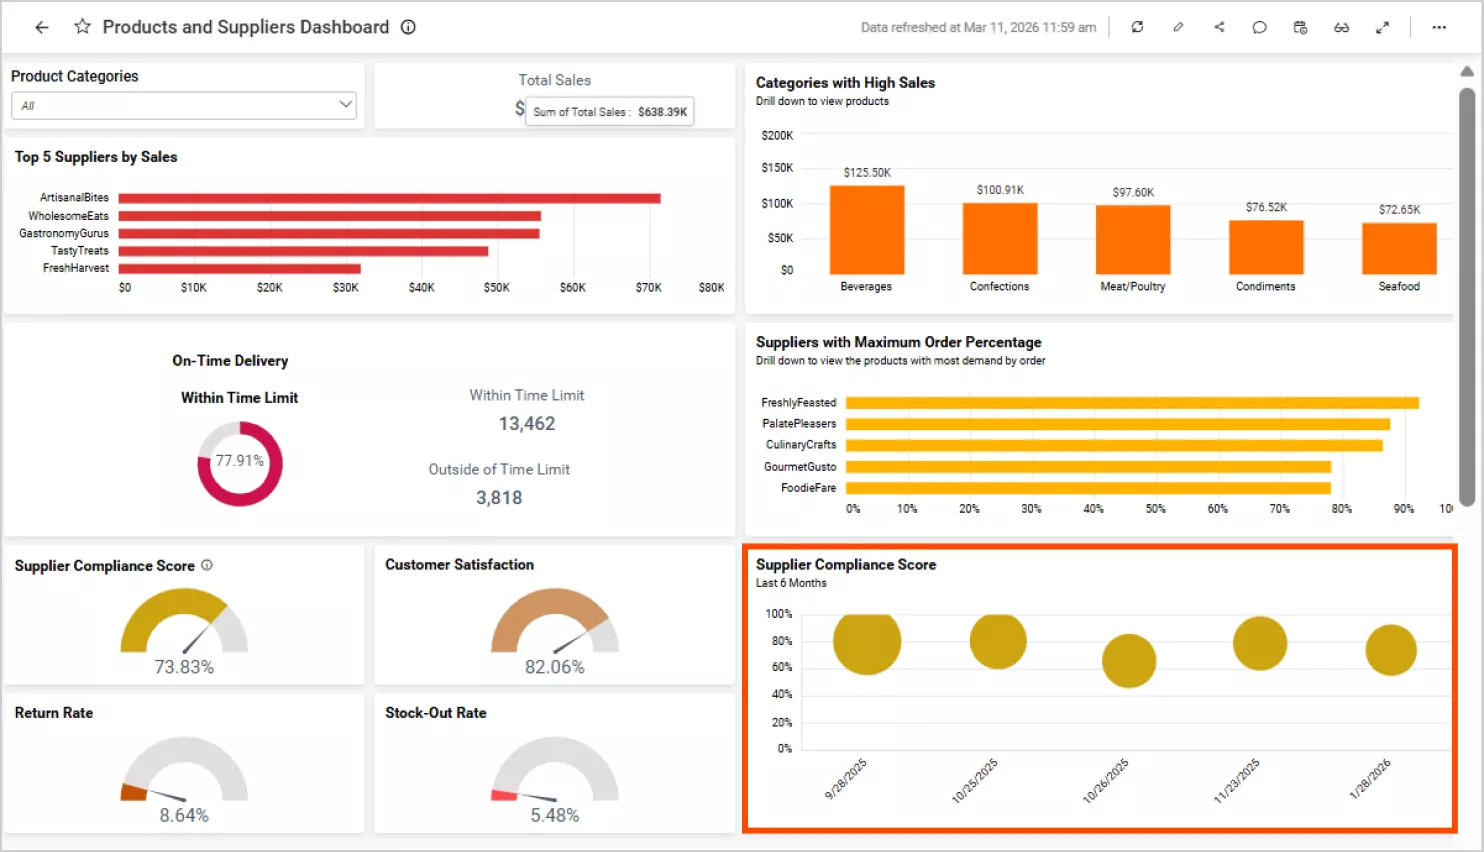Click the 77.91% on-time delivery donut
Viewport: 1484px width, 852px height.
click(240, 463)
